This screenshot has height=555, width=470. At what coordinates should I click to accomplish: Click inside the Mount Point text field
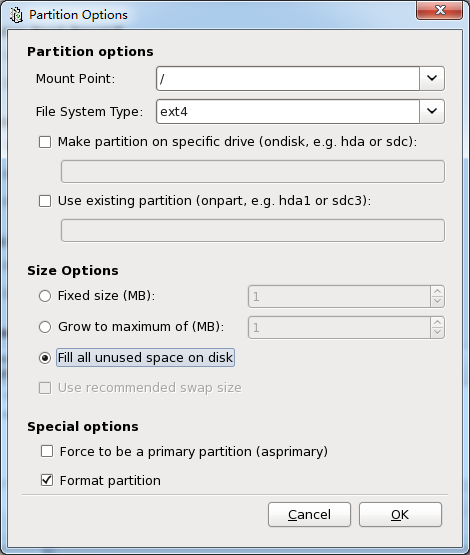[288, 78]
